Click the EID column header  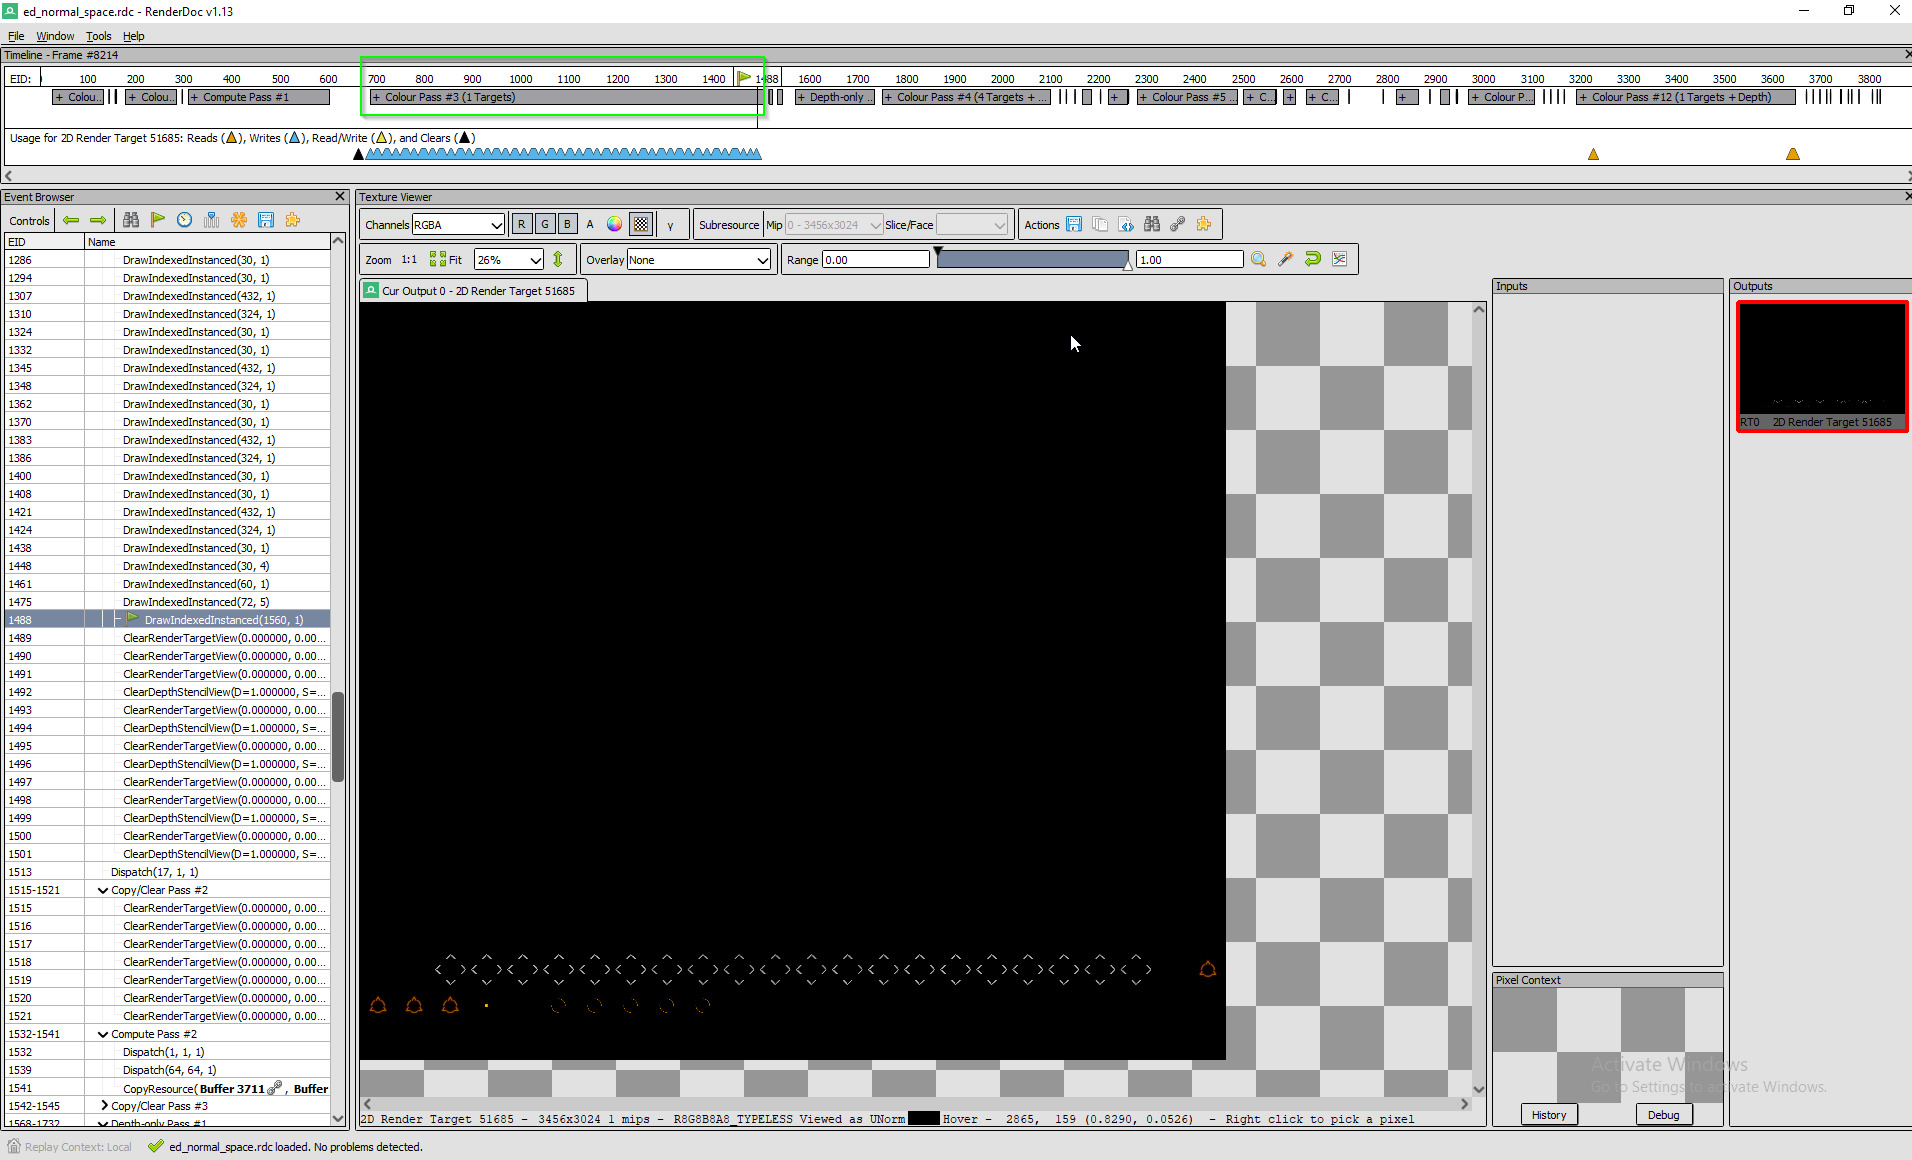coord(45,242)
